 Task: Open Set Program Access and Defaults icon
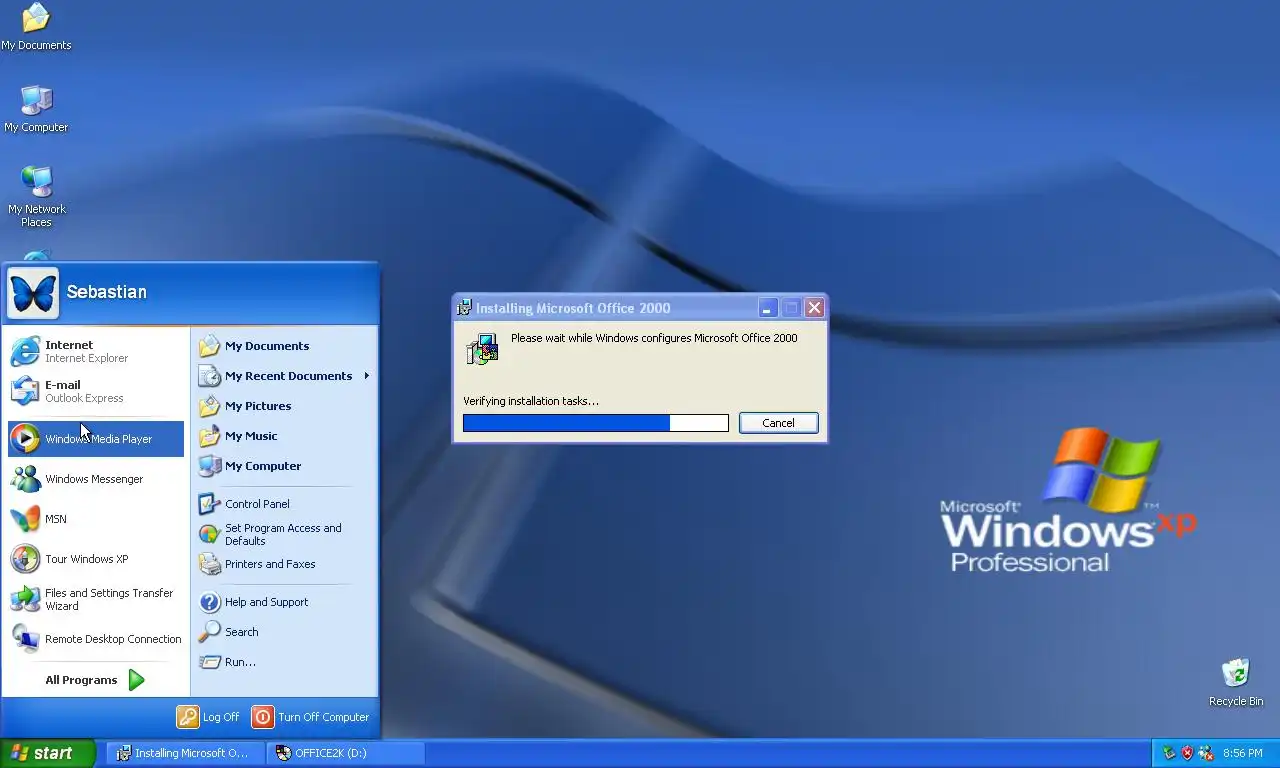[209, 534]
